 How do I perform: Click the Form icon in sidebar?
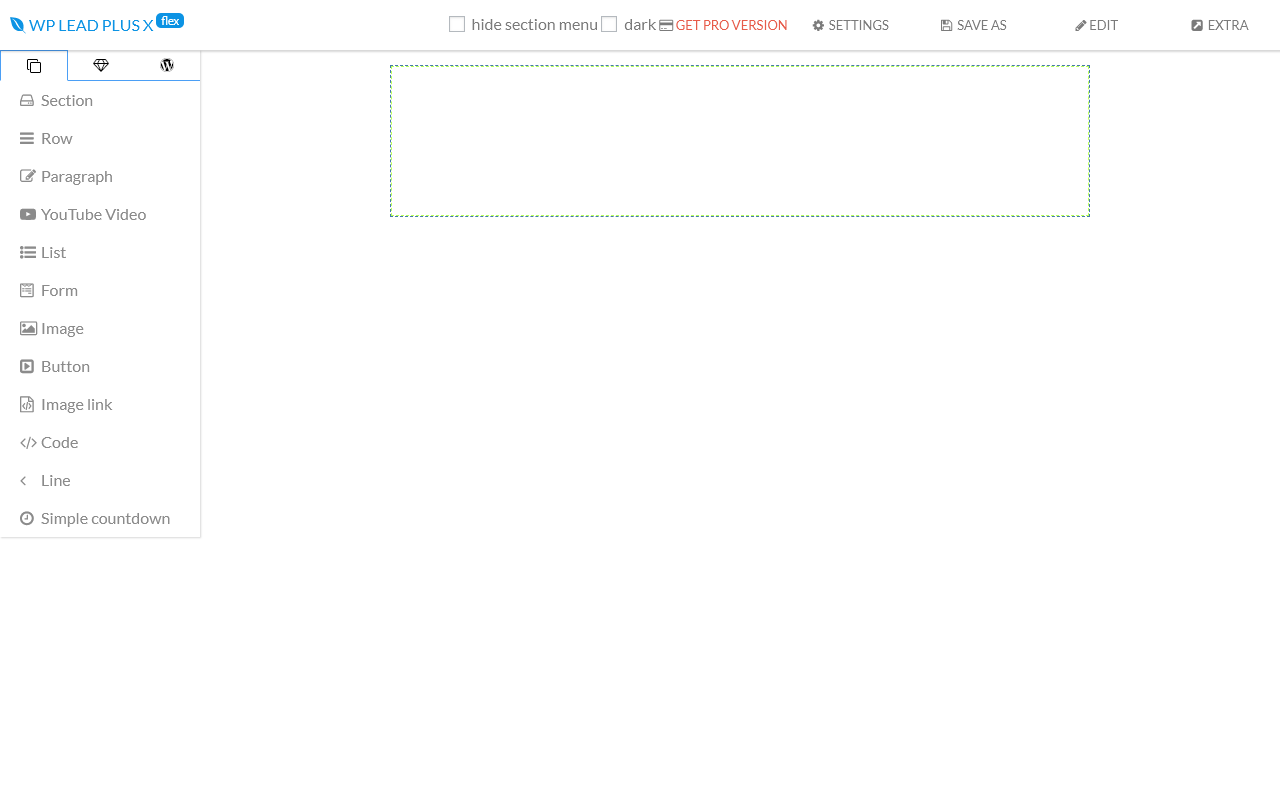coord(27,290)
